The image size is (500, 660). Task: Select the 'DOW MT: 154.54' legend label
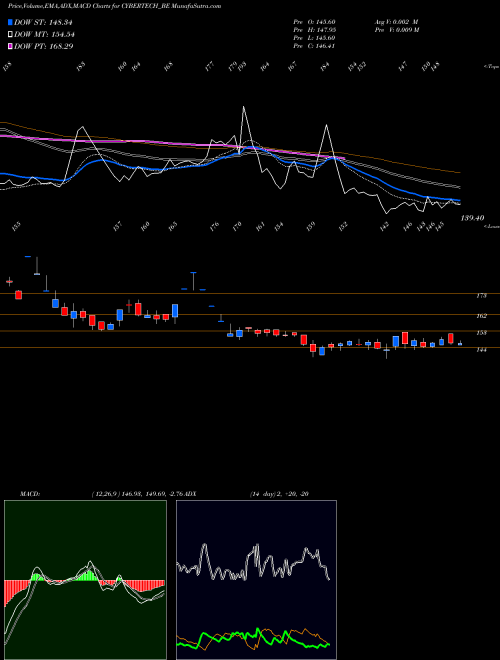coord(44,34)
